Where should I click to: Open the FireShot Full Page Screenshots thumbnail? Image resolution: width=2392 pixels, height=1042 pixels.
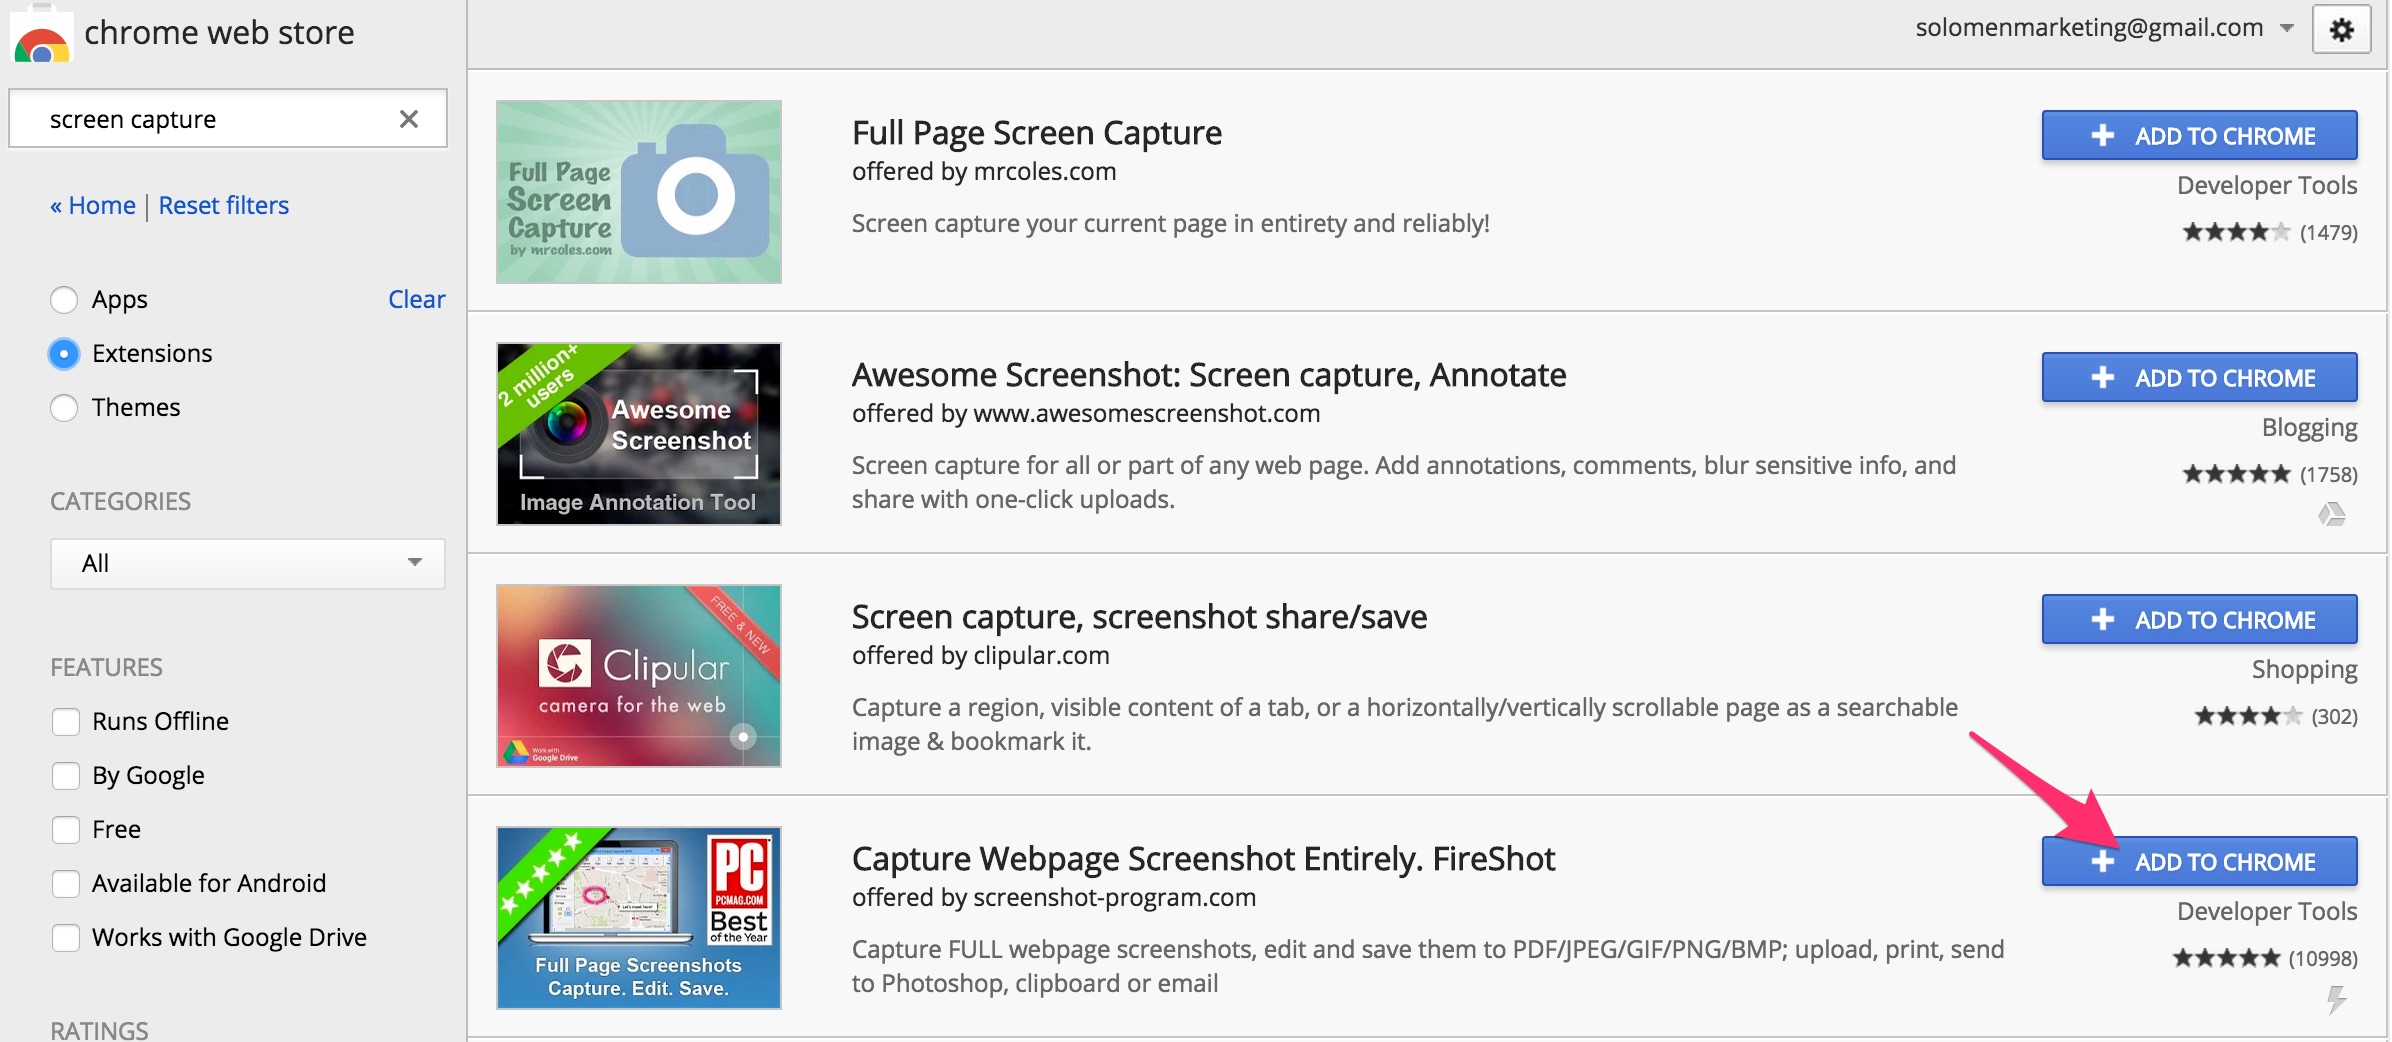[x=639, y=918]
